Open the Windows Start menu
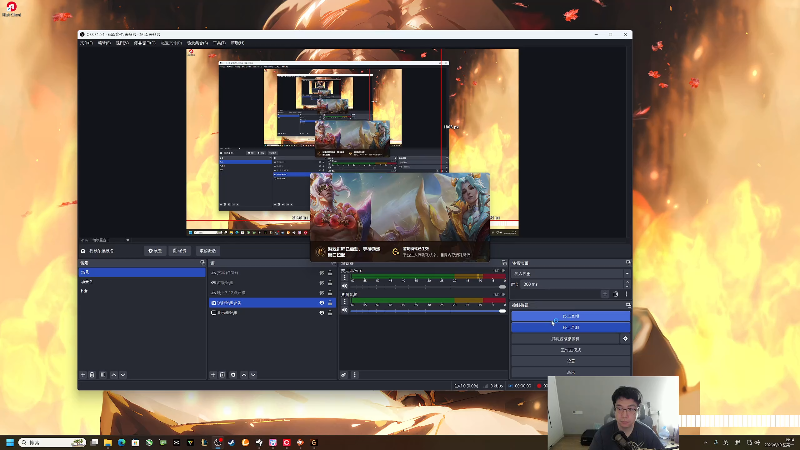 coord(10,442)
